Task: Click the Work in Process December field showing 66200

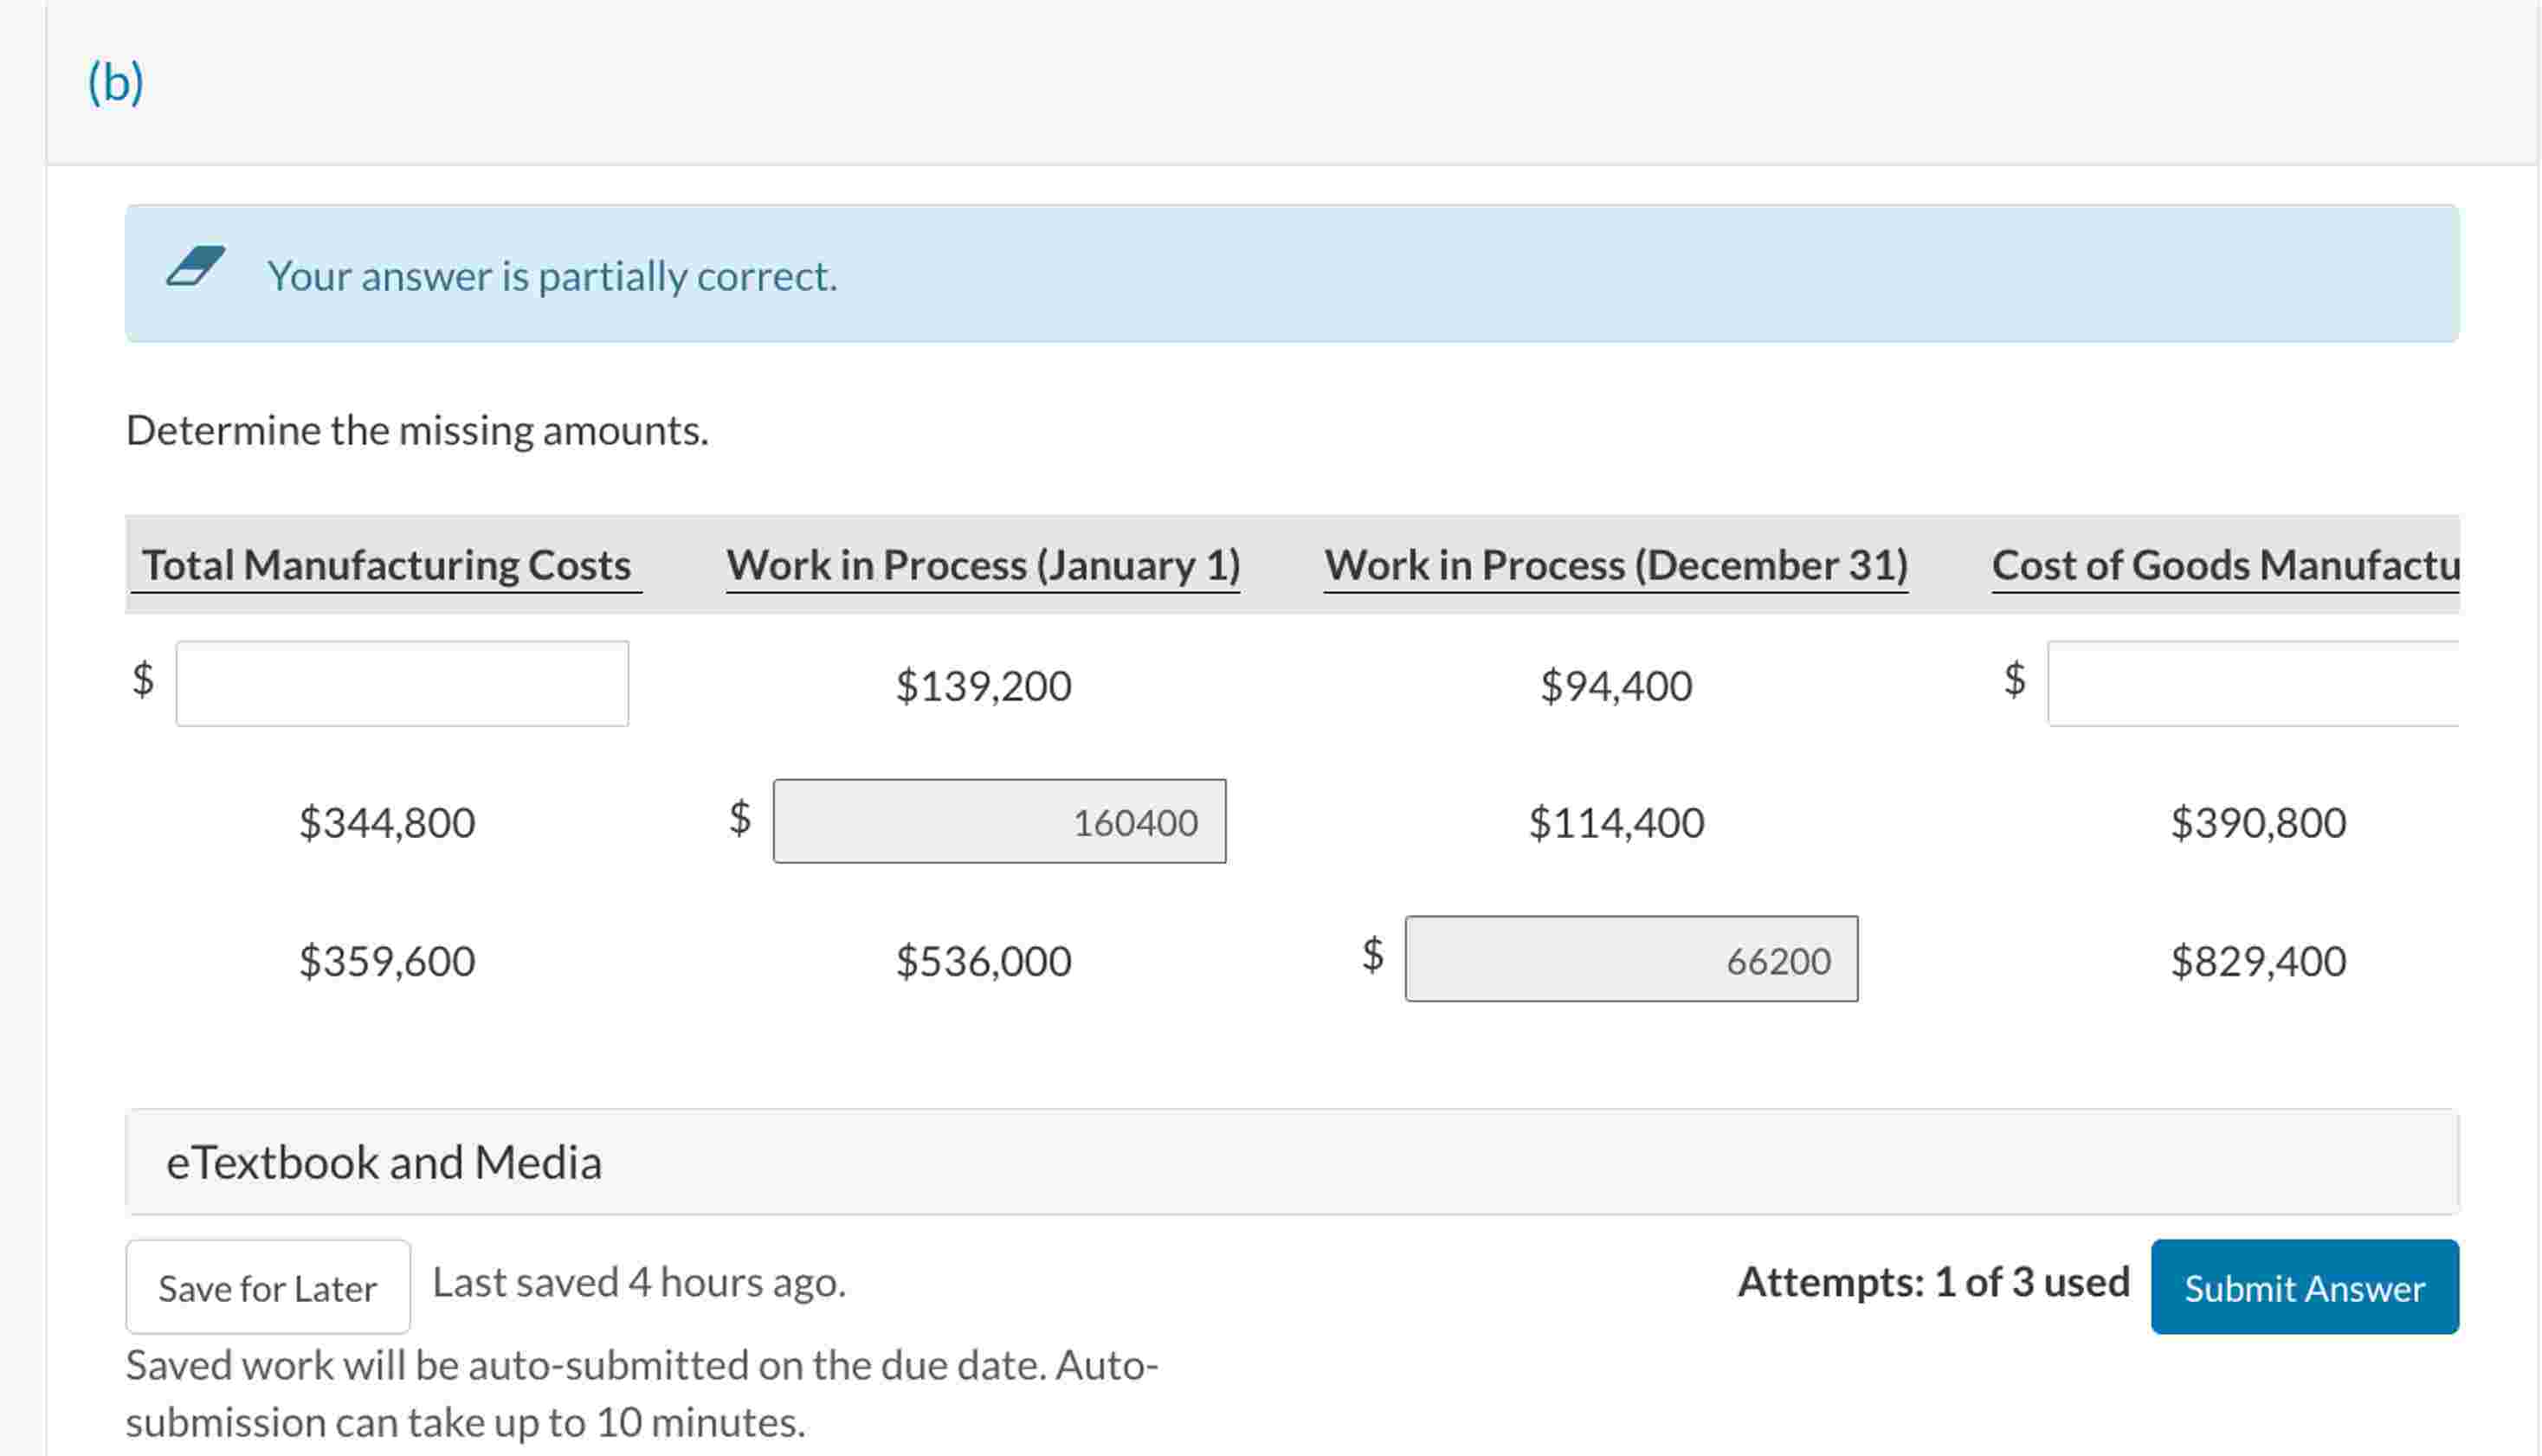Action: click(x=1631, y=960)
